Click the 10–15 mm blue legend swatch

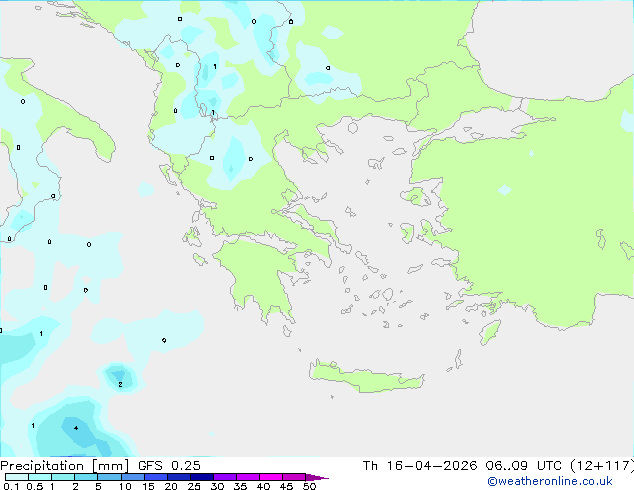(x=133, y=477)
